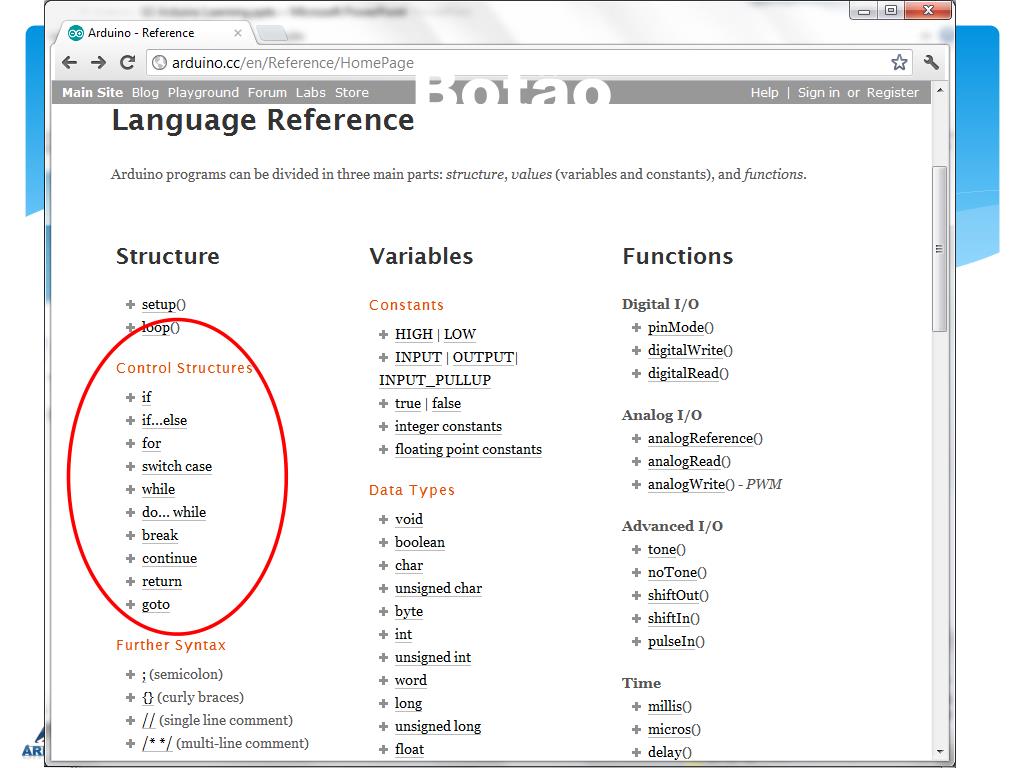Open the switch case reference

click(x=177, y=466)
